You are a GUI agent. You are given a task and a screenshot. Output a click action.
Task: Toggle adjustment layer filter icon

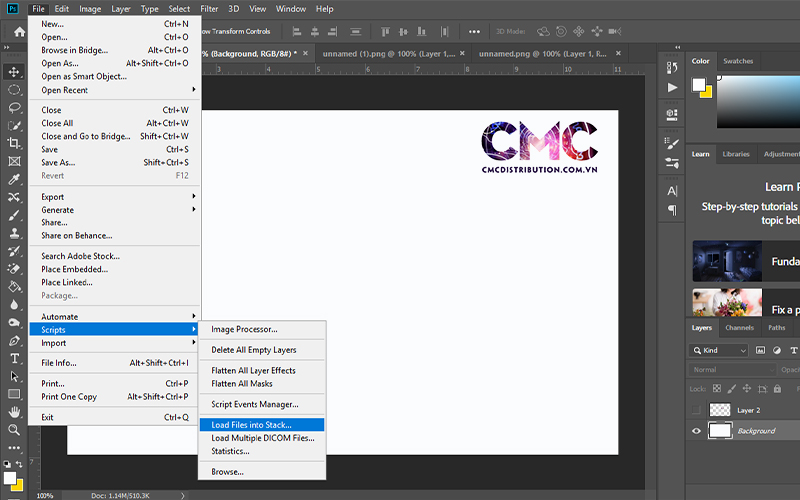click(x=777, y=350)
